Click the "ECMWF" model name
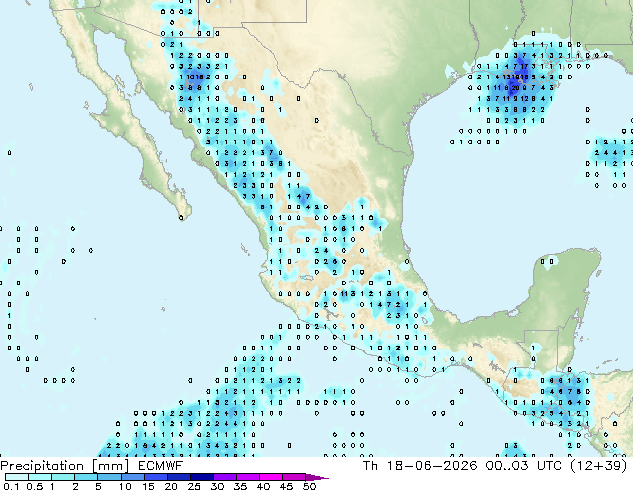Screen dimensions: 634x490 click(161, 466)
